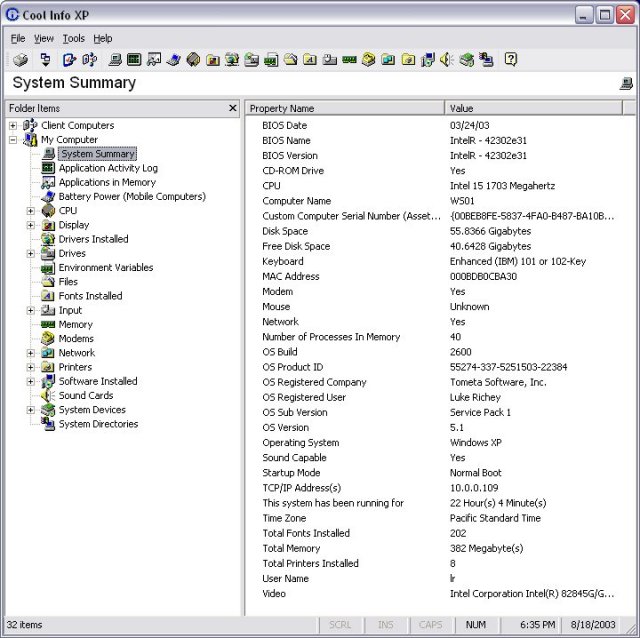The height and width of the screenshot is (638, 640).
Task: Click the NUM indicator in status bar
Action: [x=476, y=625]
